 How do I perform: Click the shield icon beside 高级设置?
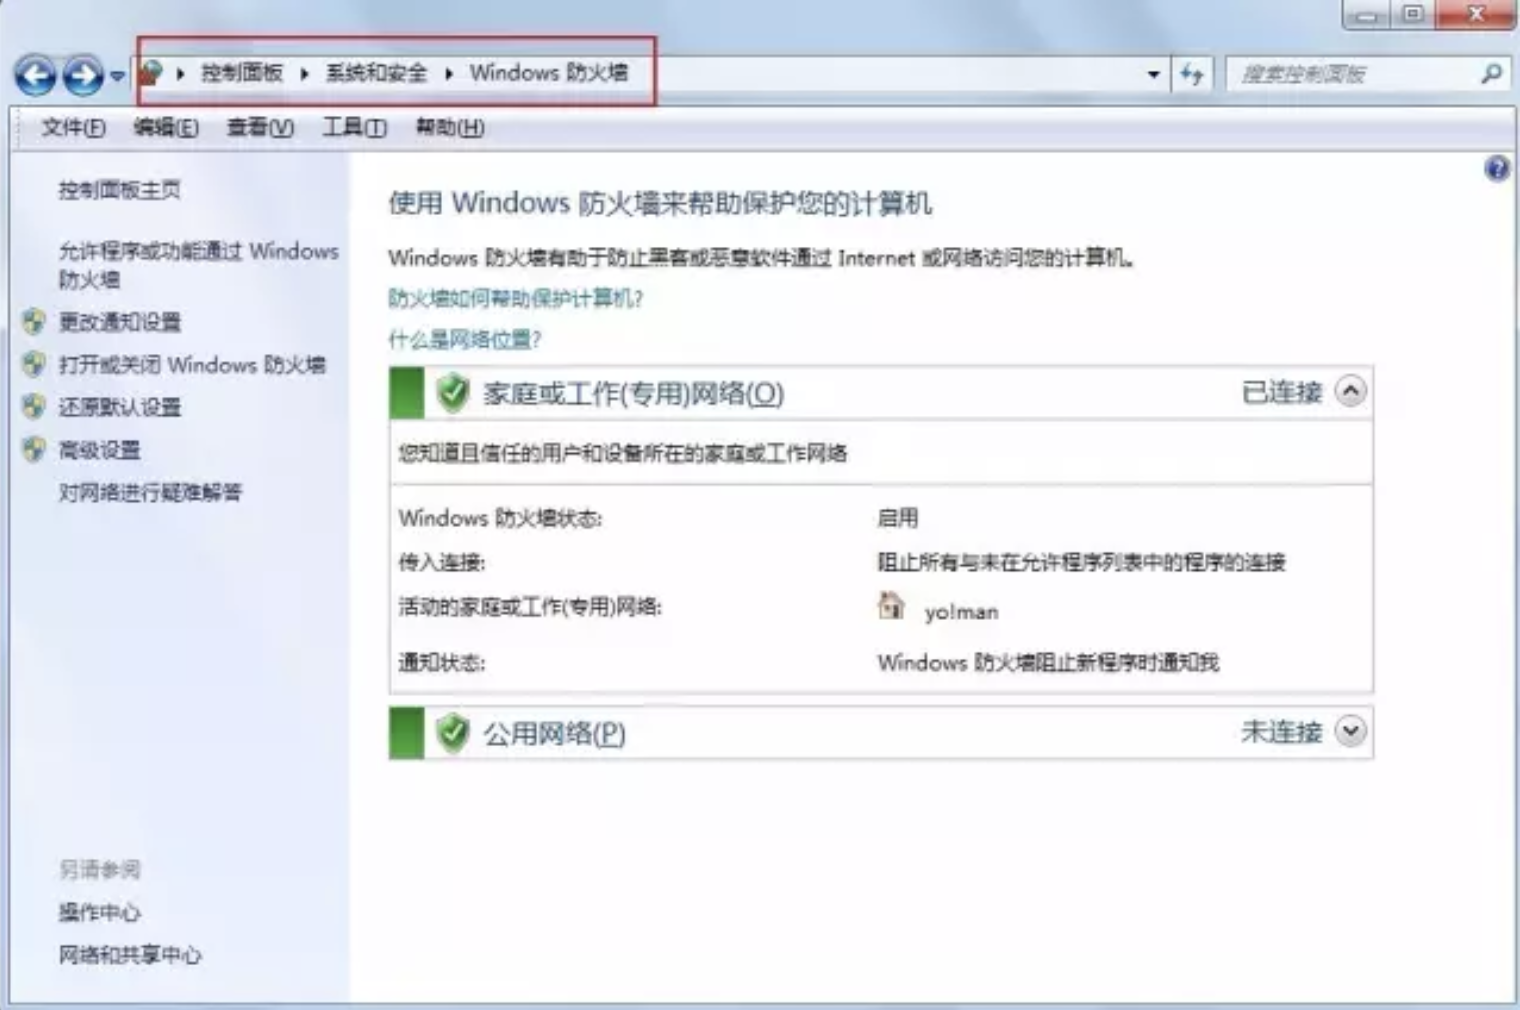tap(34, 449)
